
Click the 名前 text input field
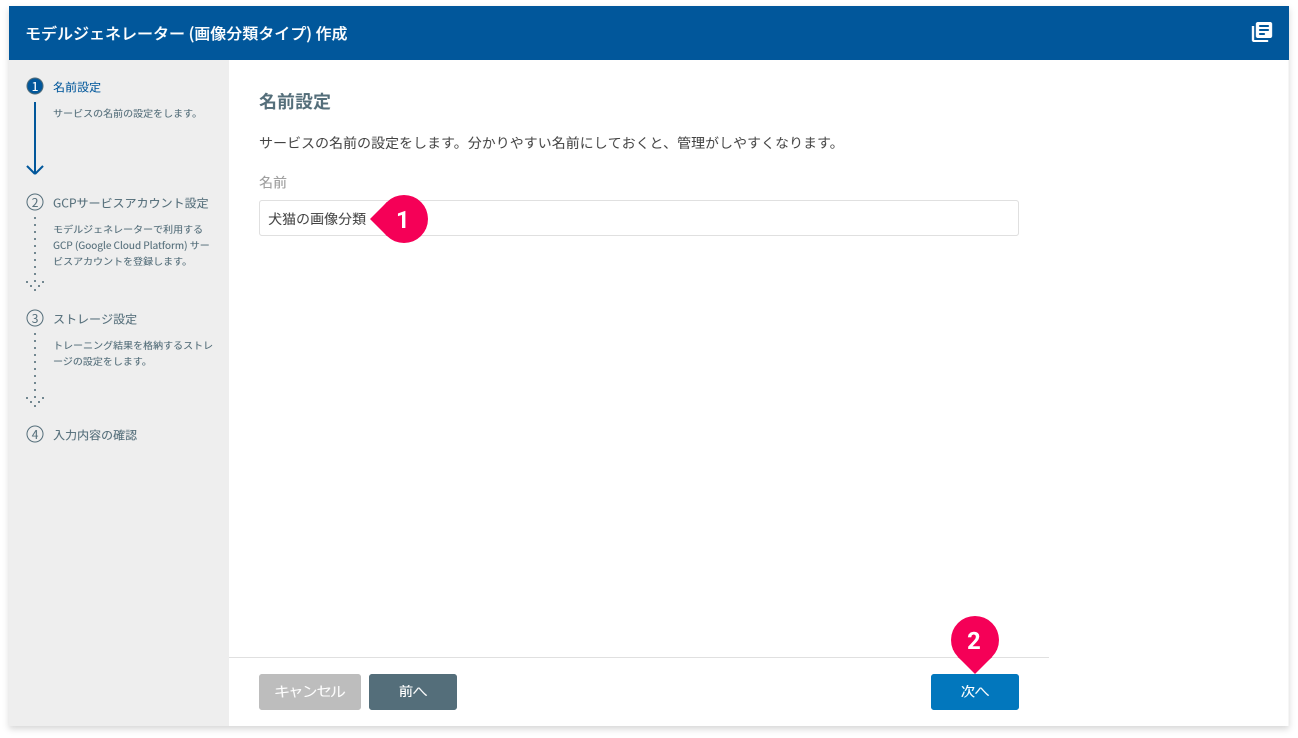point(638,218)
